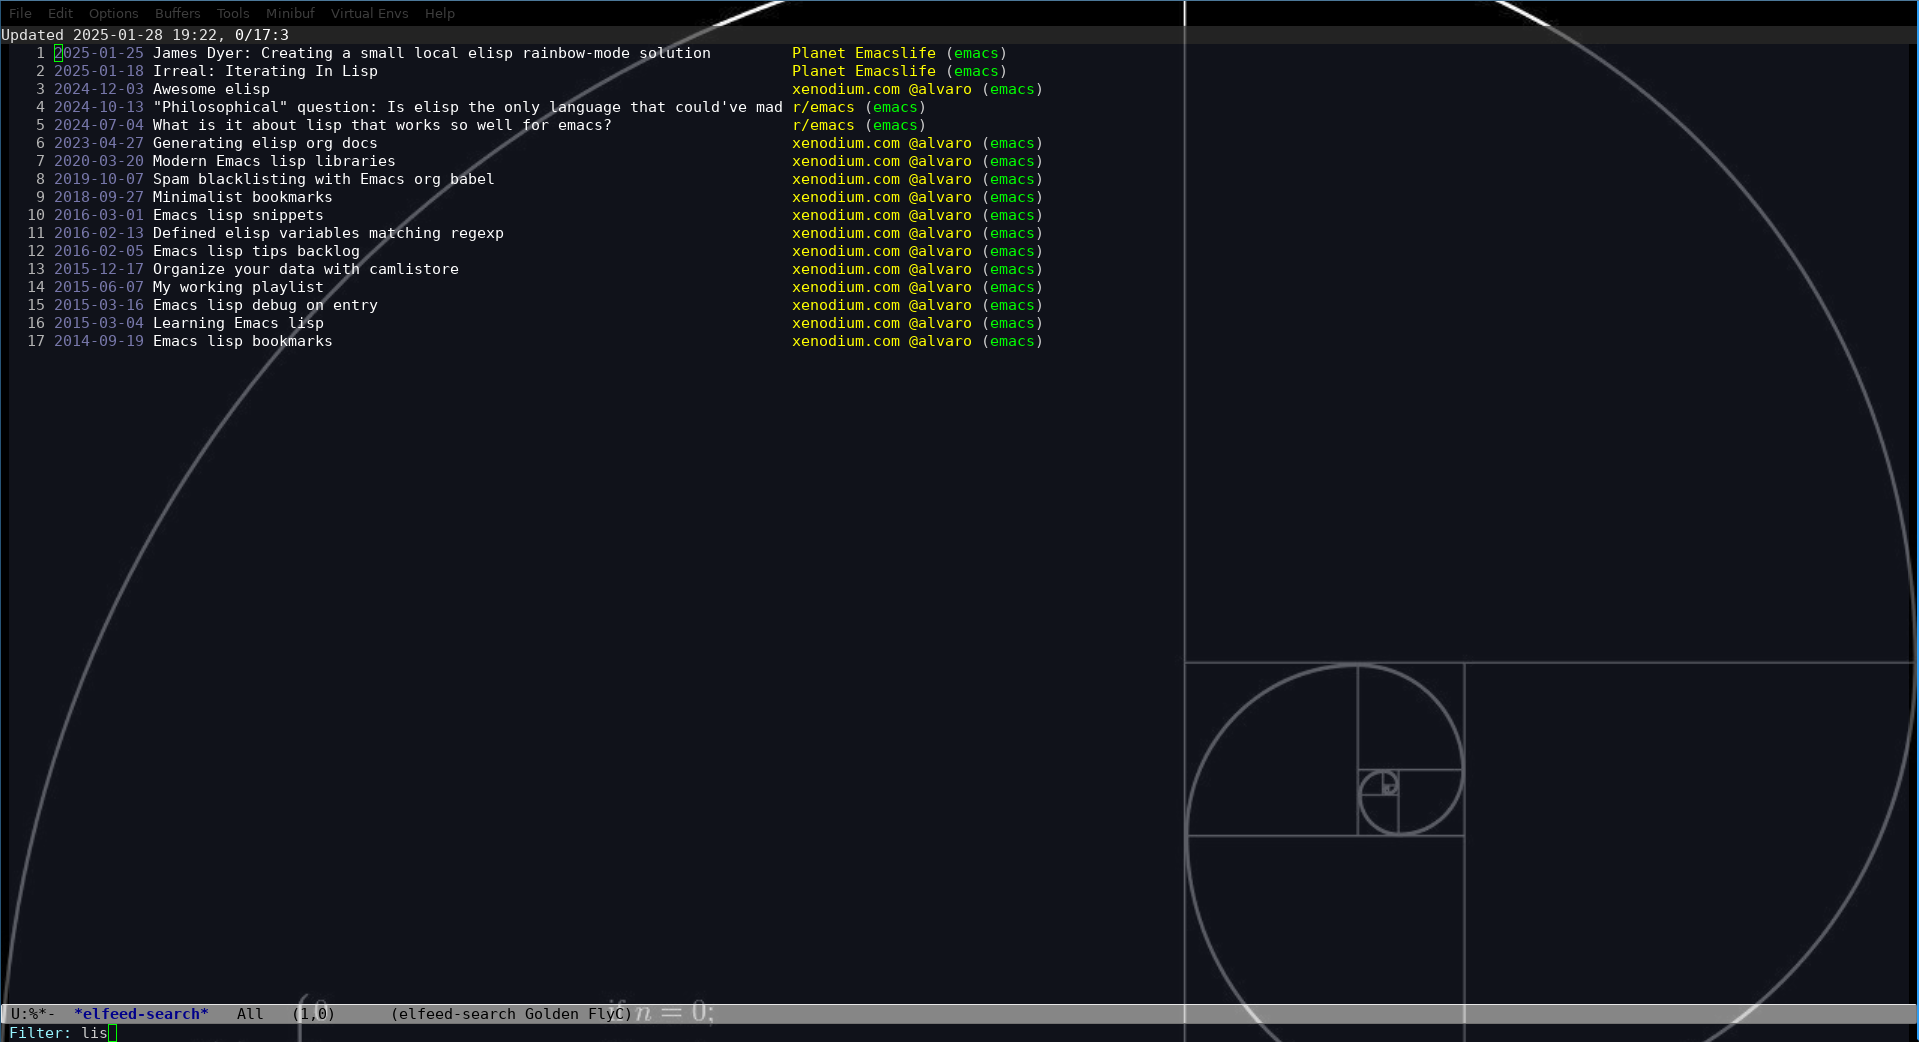Click the 'Modern Emacs lisp libraries' entry

pyautogui.click(x=273, y=161)
